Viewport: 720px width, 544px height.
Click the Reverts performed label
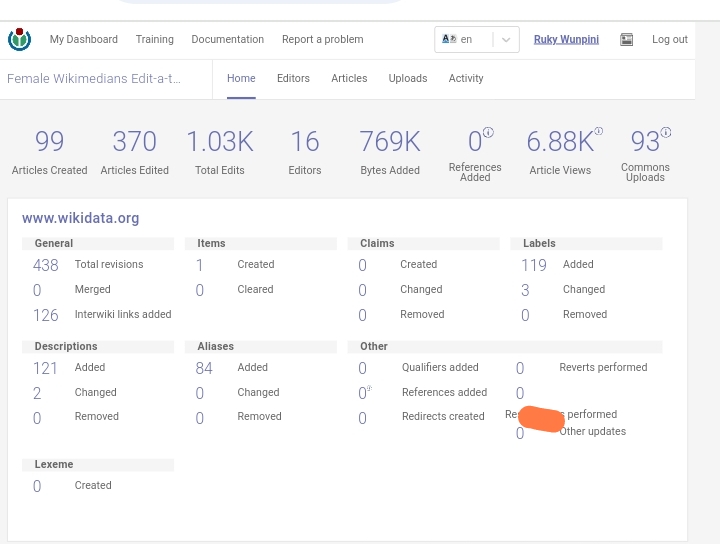coord(603,367)
